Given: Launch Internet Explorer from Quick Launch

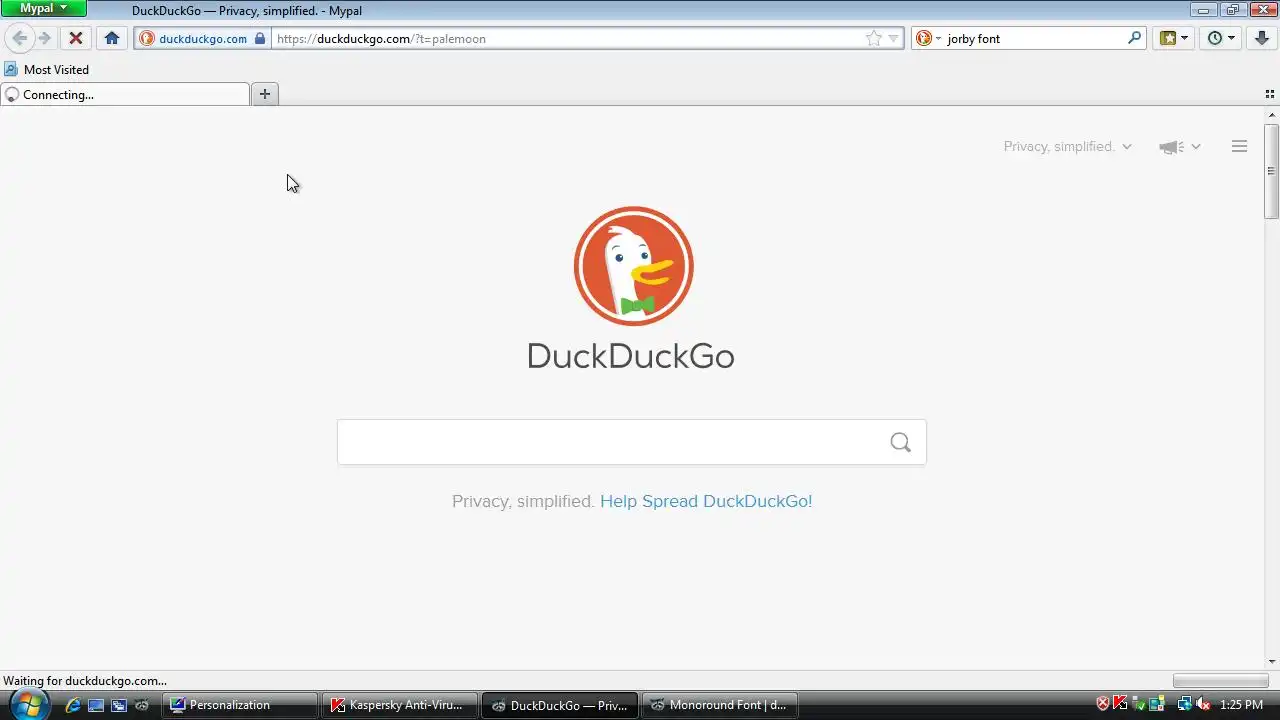Looking at the screenshot, I should pos(73,705).
